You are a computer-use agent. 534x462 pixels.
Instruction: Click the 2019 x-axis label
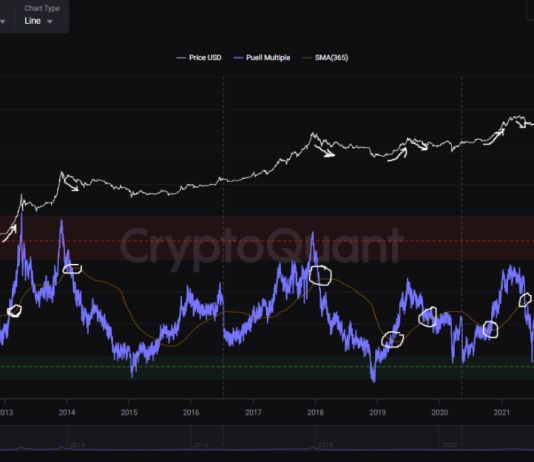coord(377,412)
